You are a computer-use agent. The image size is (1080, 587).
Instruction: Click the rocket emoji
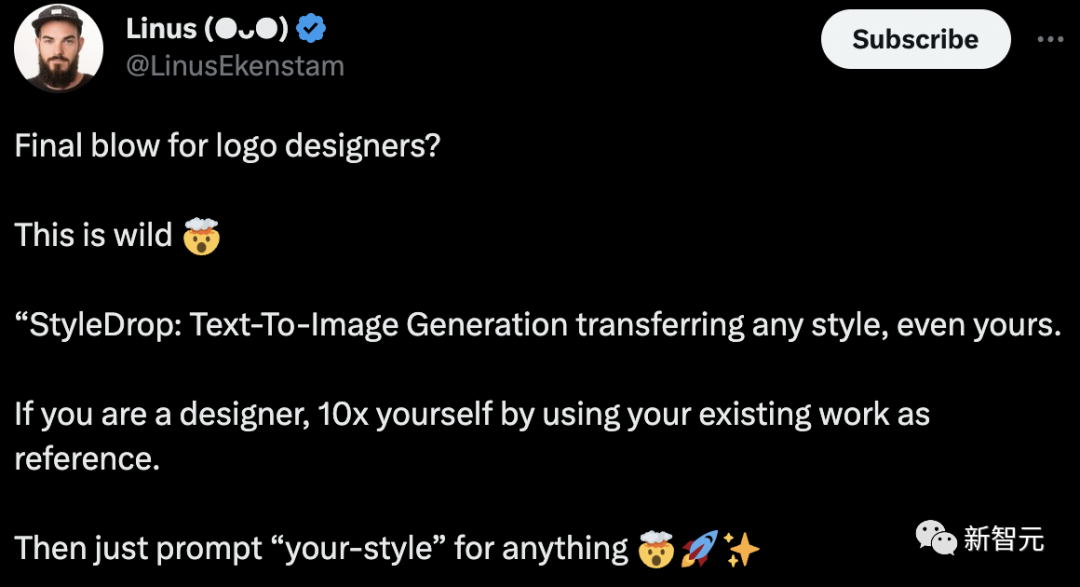[699, 549]
